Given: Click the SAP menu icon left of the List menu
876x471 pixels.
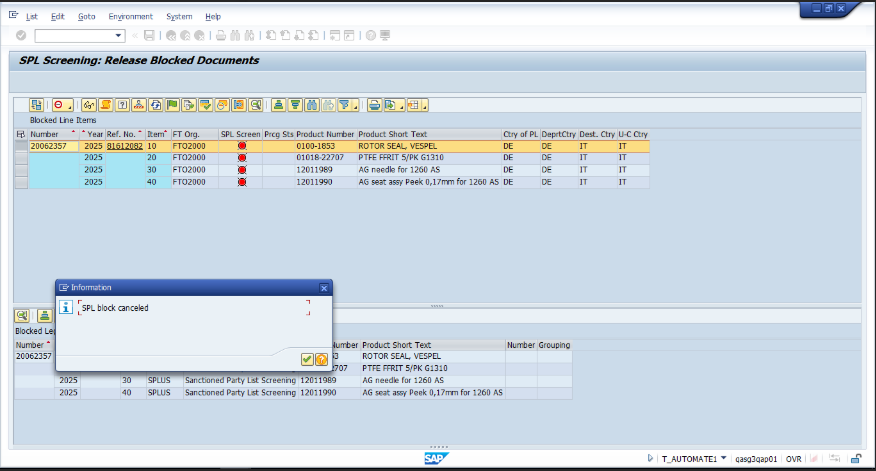Looking at the screenshot, I should coord(13,16).
